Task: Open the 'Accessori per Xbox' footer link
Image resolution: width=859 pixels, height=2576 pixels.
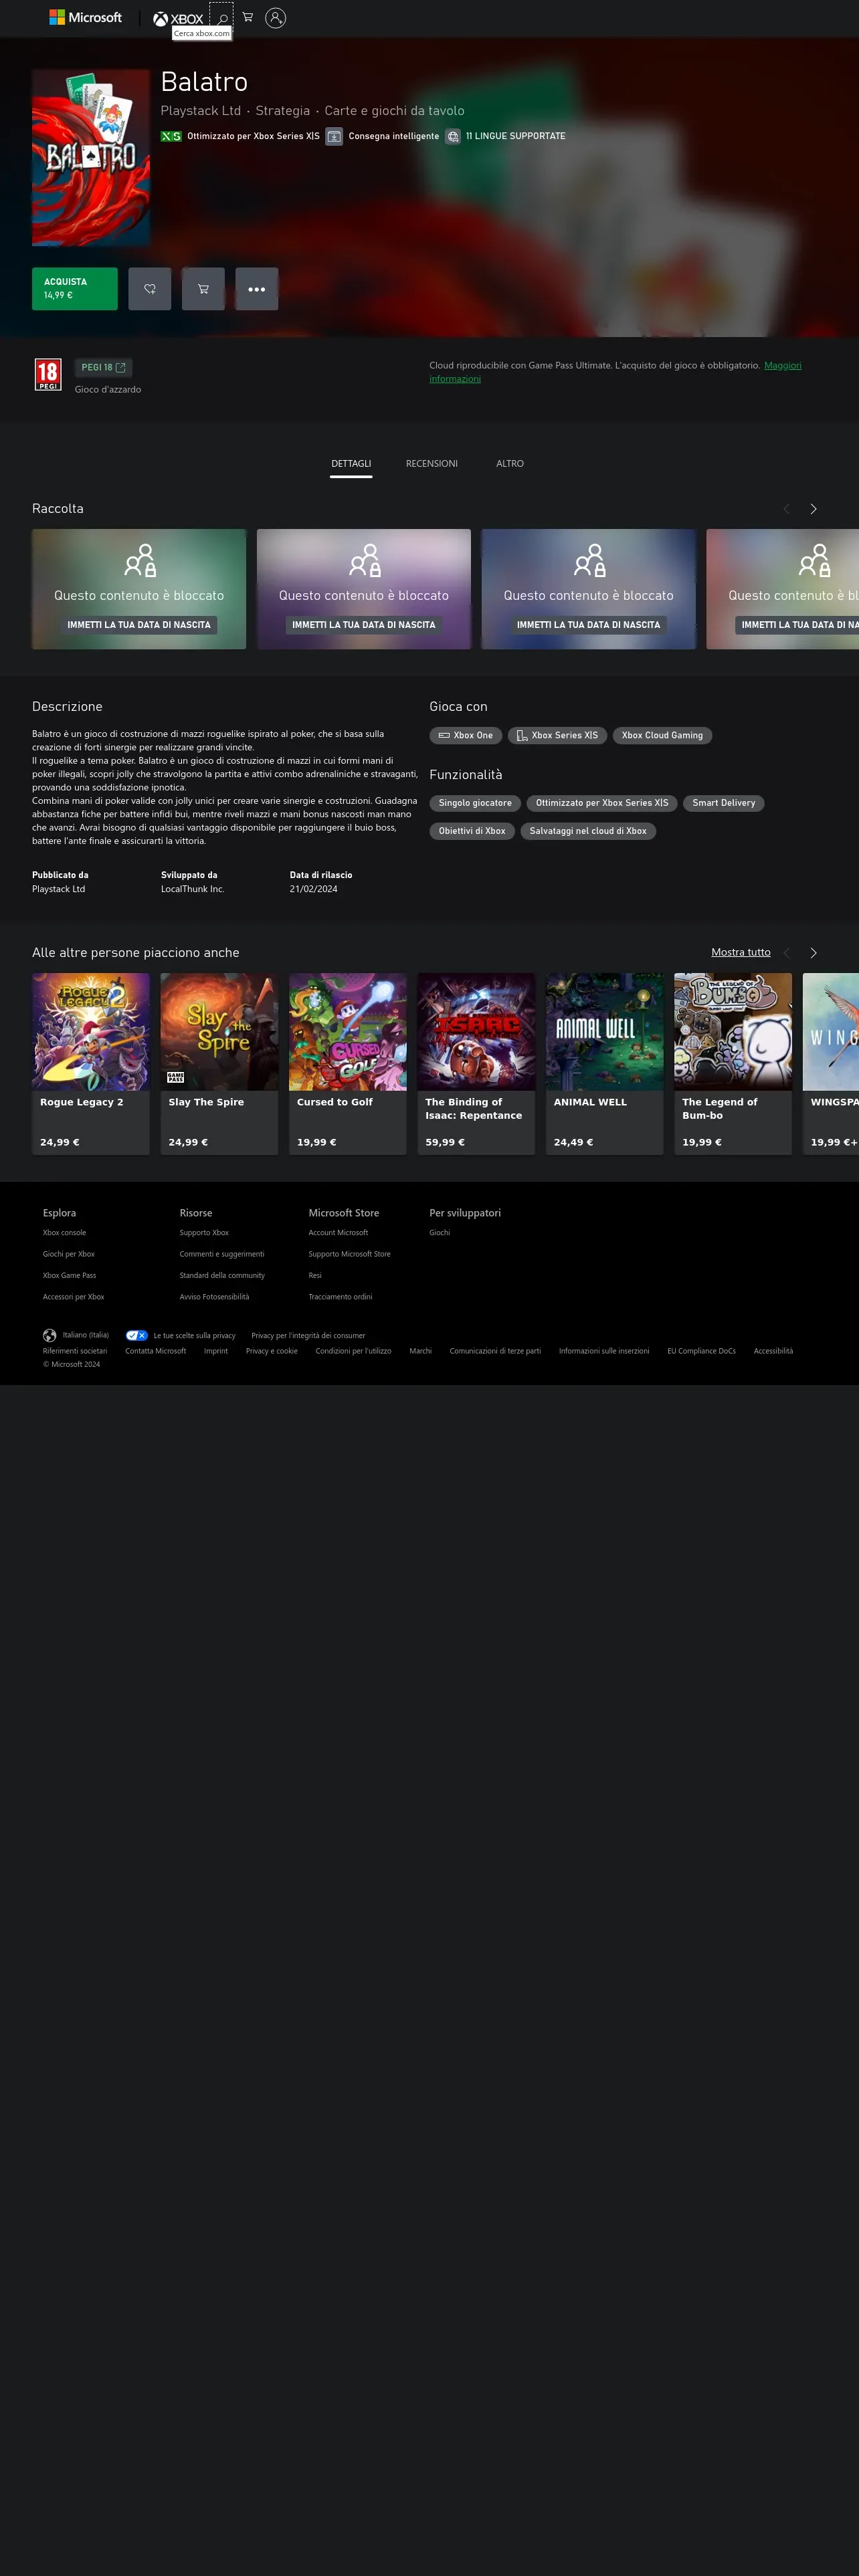Action: [x=74, y=1297]
